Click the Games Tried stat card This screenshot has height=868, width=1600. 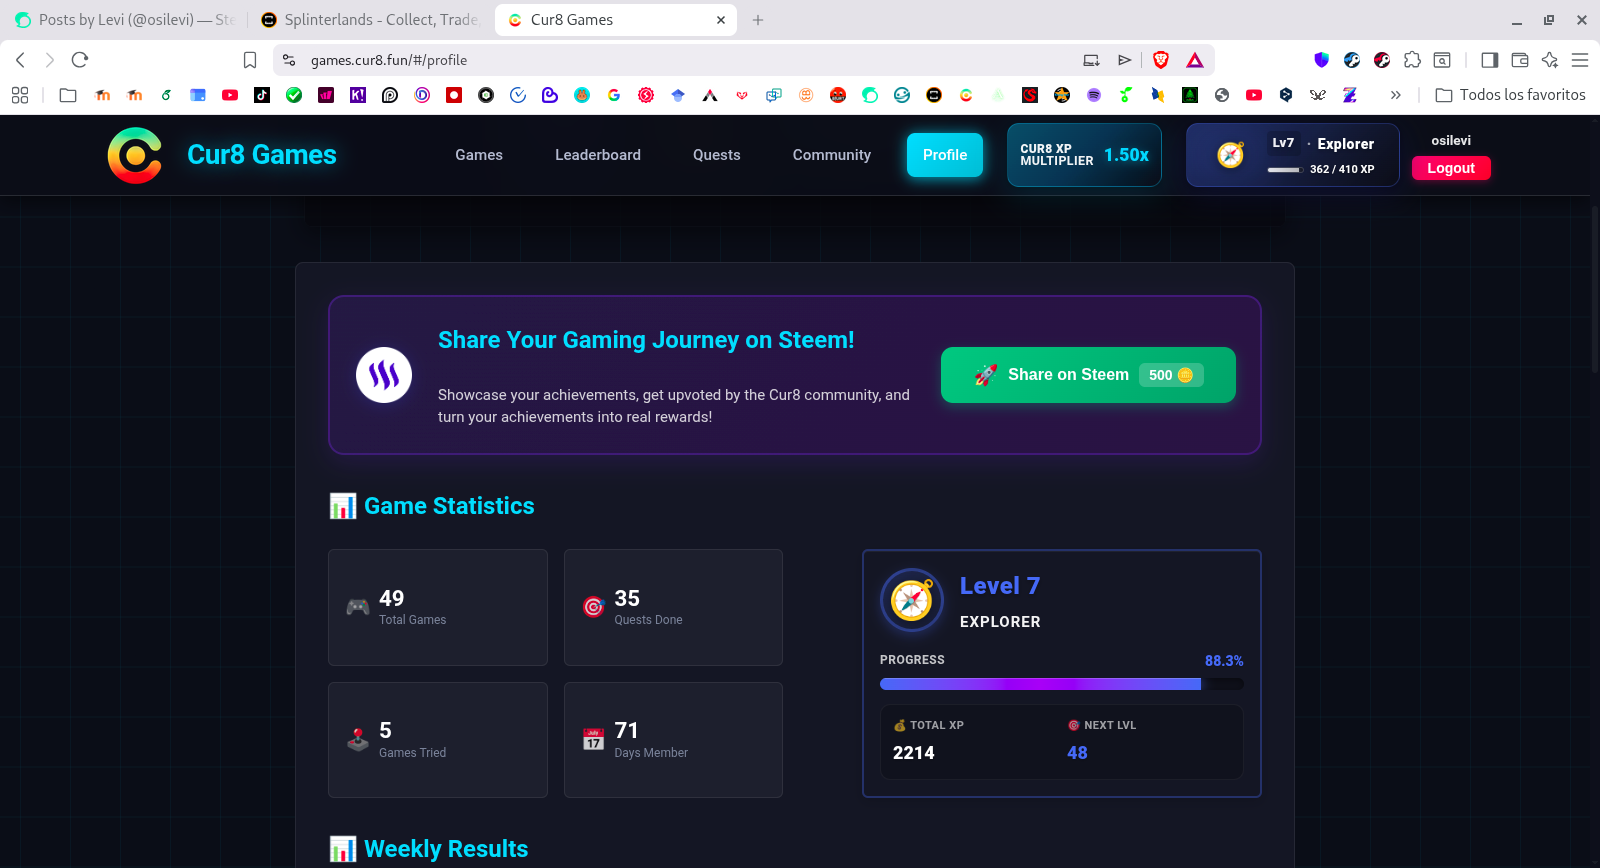pyautogui.click(x=438, y=740)
